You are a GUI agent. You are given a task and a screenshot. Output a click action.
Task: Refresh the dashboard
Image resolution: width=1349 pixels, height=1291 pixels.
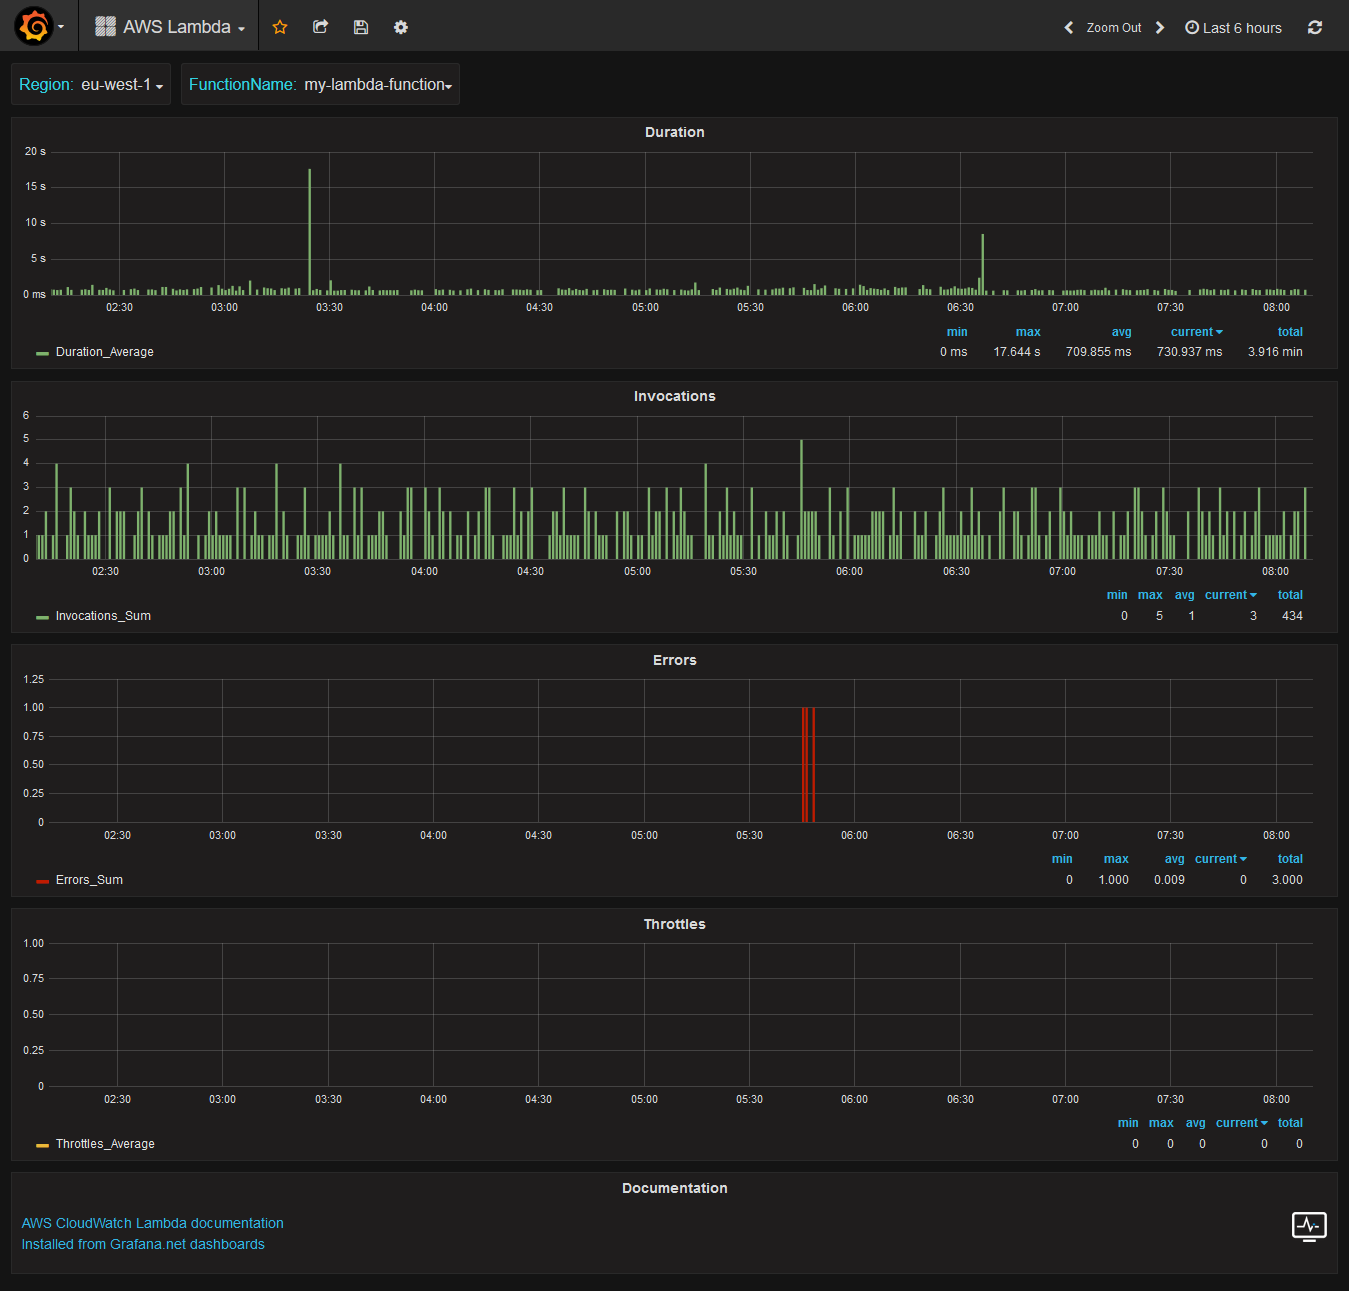point(1315,28)
